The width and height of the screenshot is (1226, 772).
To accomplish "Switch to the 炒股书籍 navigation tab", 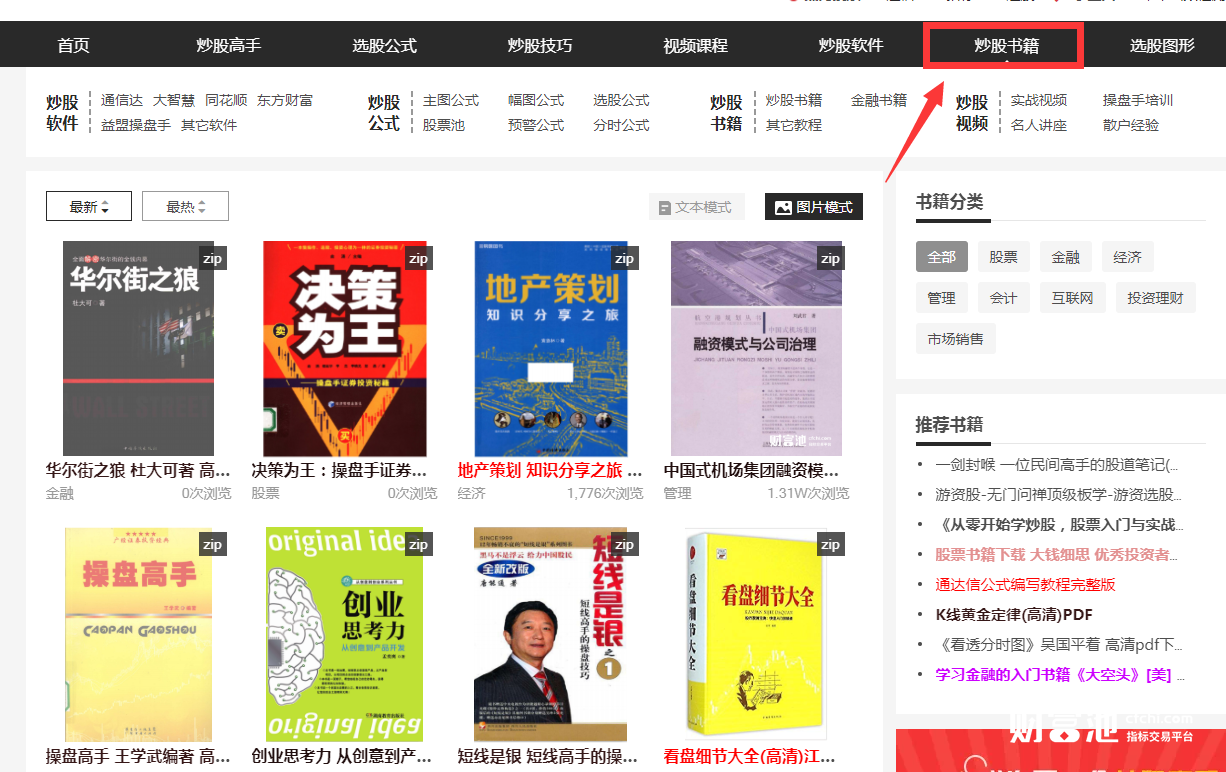I will tap(1003, 44).
